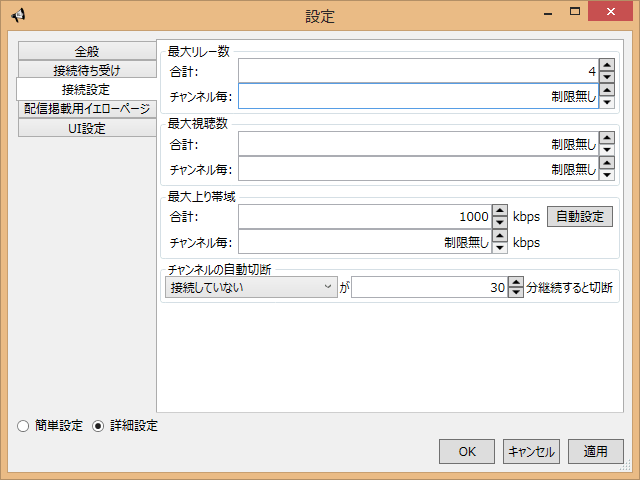Click the 最大リレー数 合計 field showing 4
The height and width of the screenshot is (480, 640).
(x=419, y=71)
